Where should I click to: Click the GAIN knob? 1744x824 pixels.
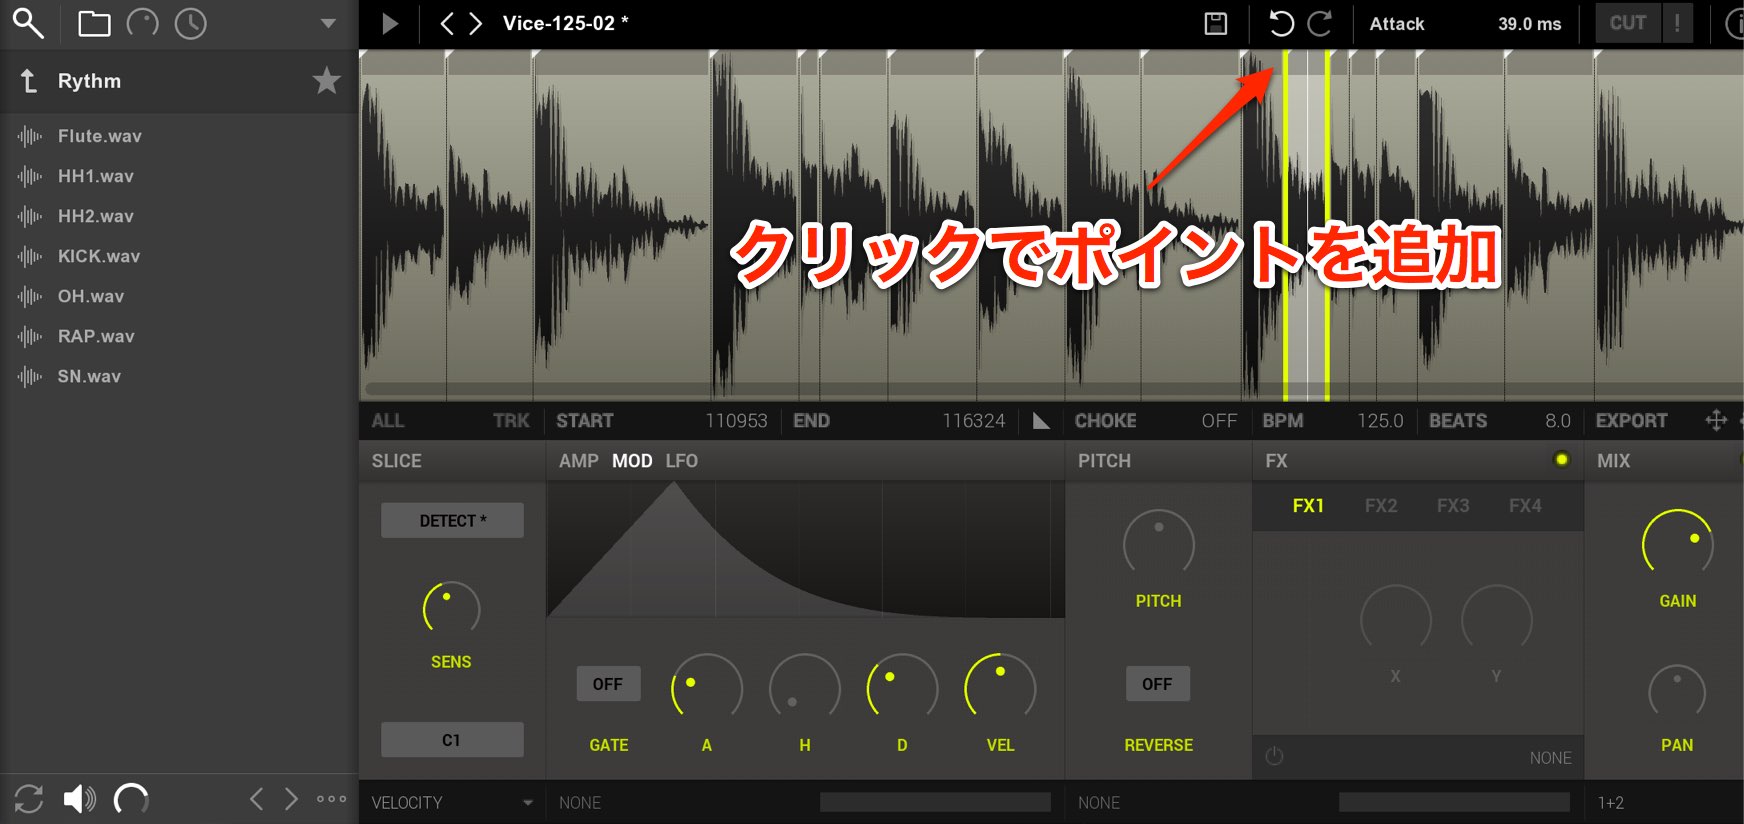(x=1678, y=544)
